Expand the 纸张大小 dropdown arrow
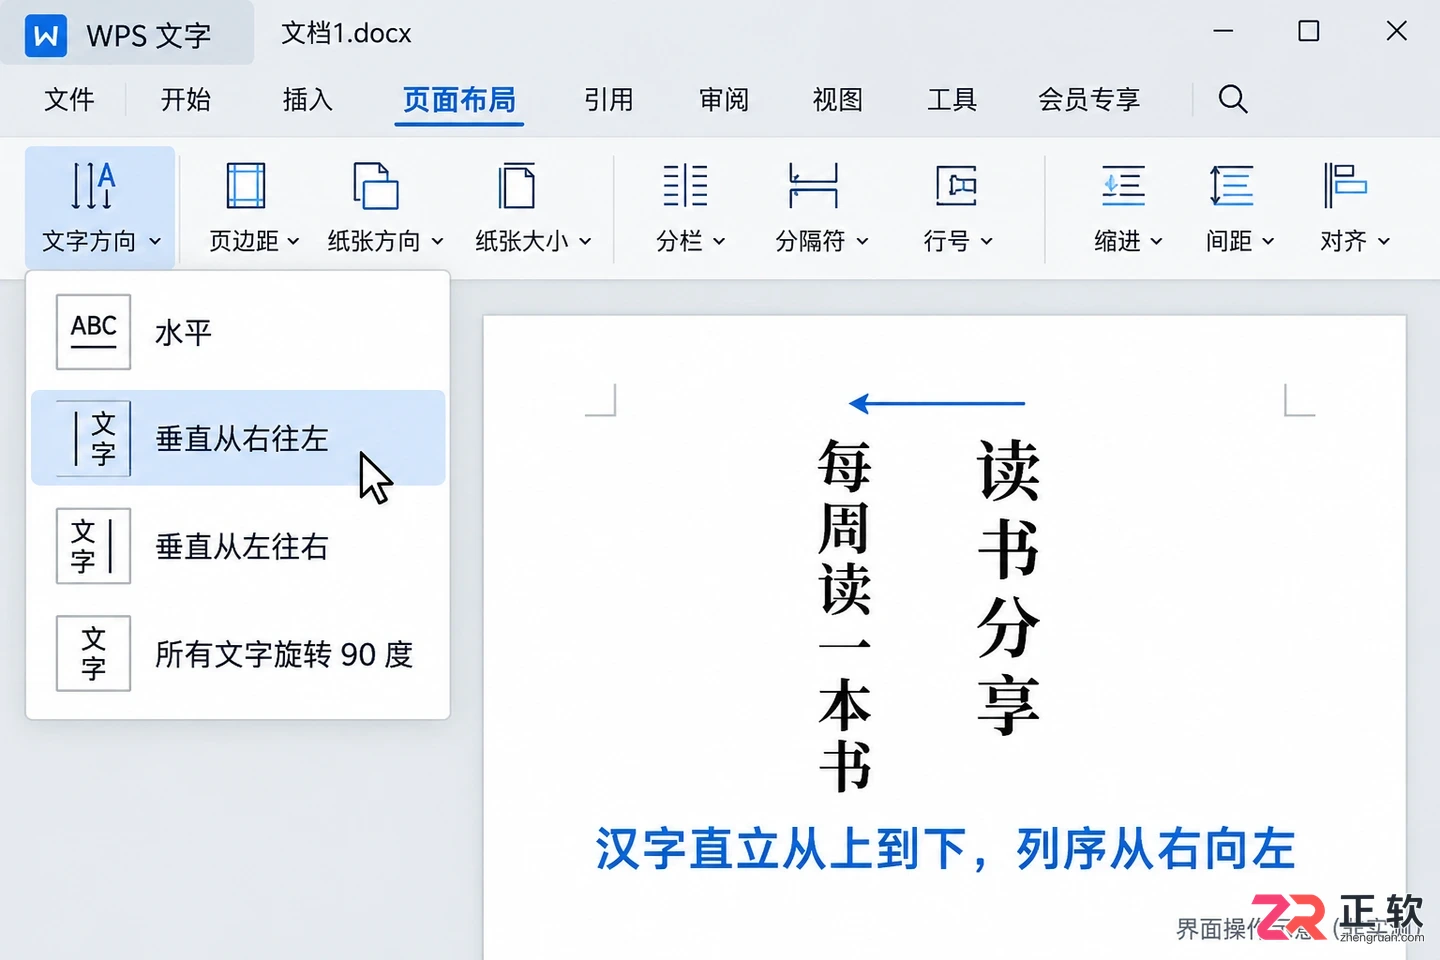 pyautogui.click(x=585, y=241)
